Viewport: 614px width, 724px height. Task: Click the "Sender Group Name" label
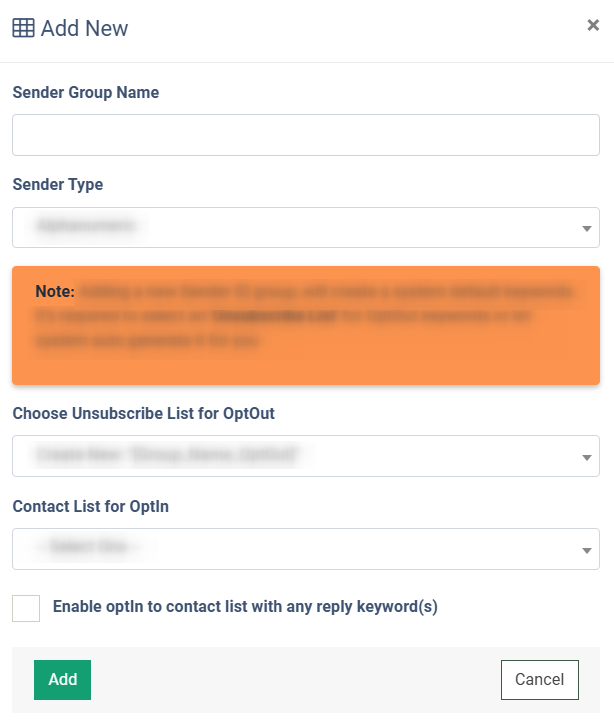point(86,93)
